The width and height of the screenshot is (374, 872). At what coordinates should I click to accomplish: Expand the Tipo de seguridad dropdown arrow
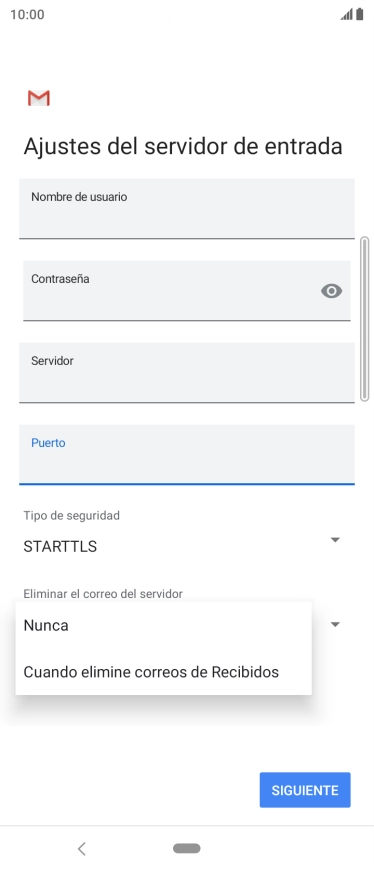pyautogui.click(x=335, y=540)
